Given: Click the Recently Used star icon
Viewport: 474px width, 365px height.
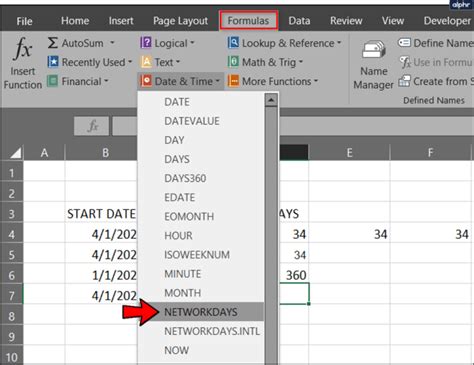Looking at the screenshot, I should (53, 62).
